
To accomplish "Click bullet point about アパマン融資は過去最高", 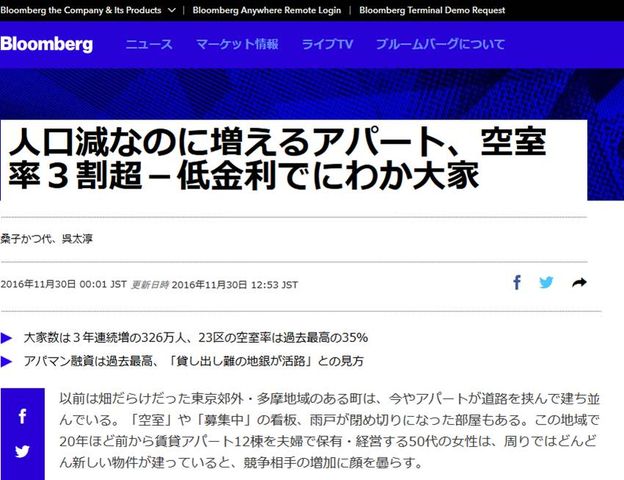I will (193, 361).
